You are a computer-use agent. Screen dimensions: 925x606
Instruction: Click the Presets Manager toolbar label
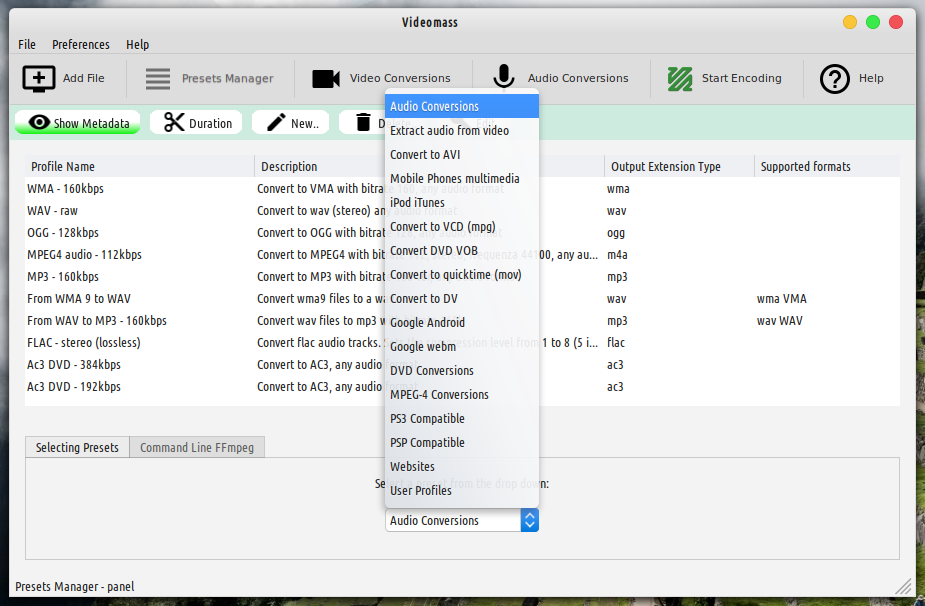(228, 78)
